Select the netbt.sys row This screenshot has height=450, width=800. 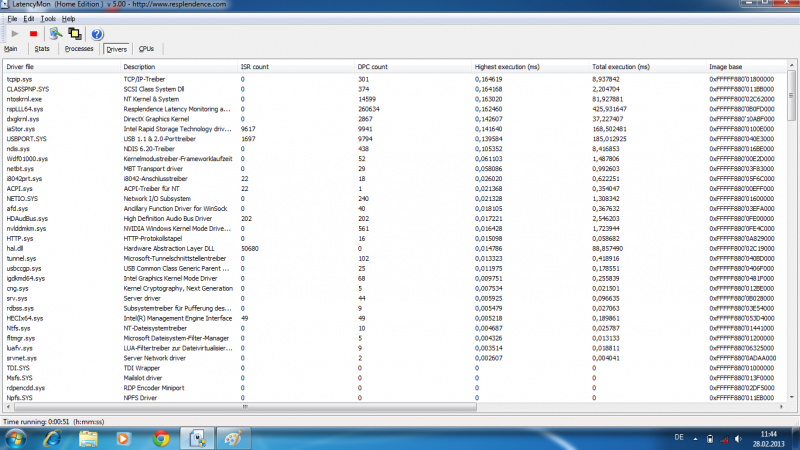(x=395, y=169)
